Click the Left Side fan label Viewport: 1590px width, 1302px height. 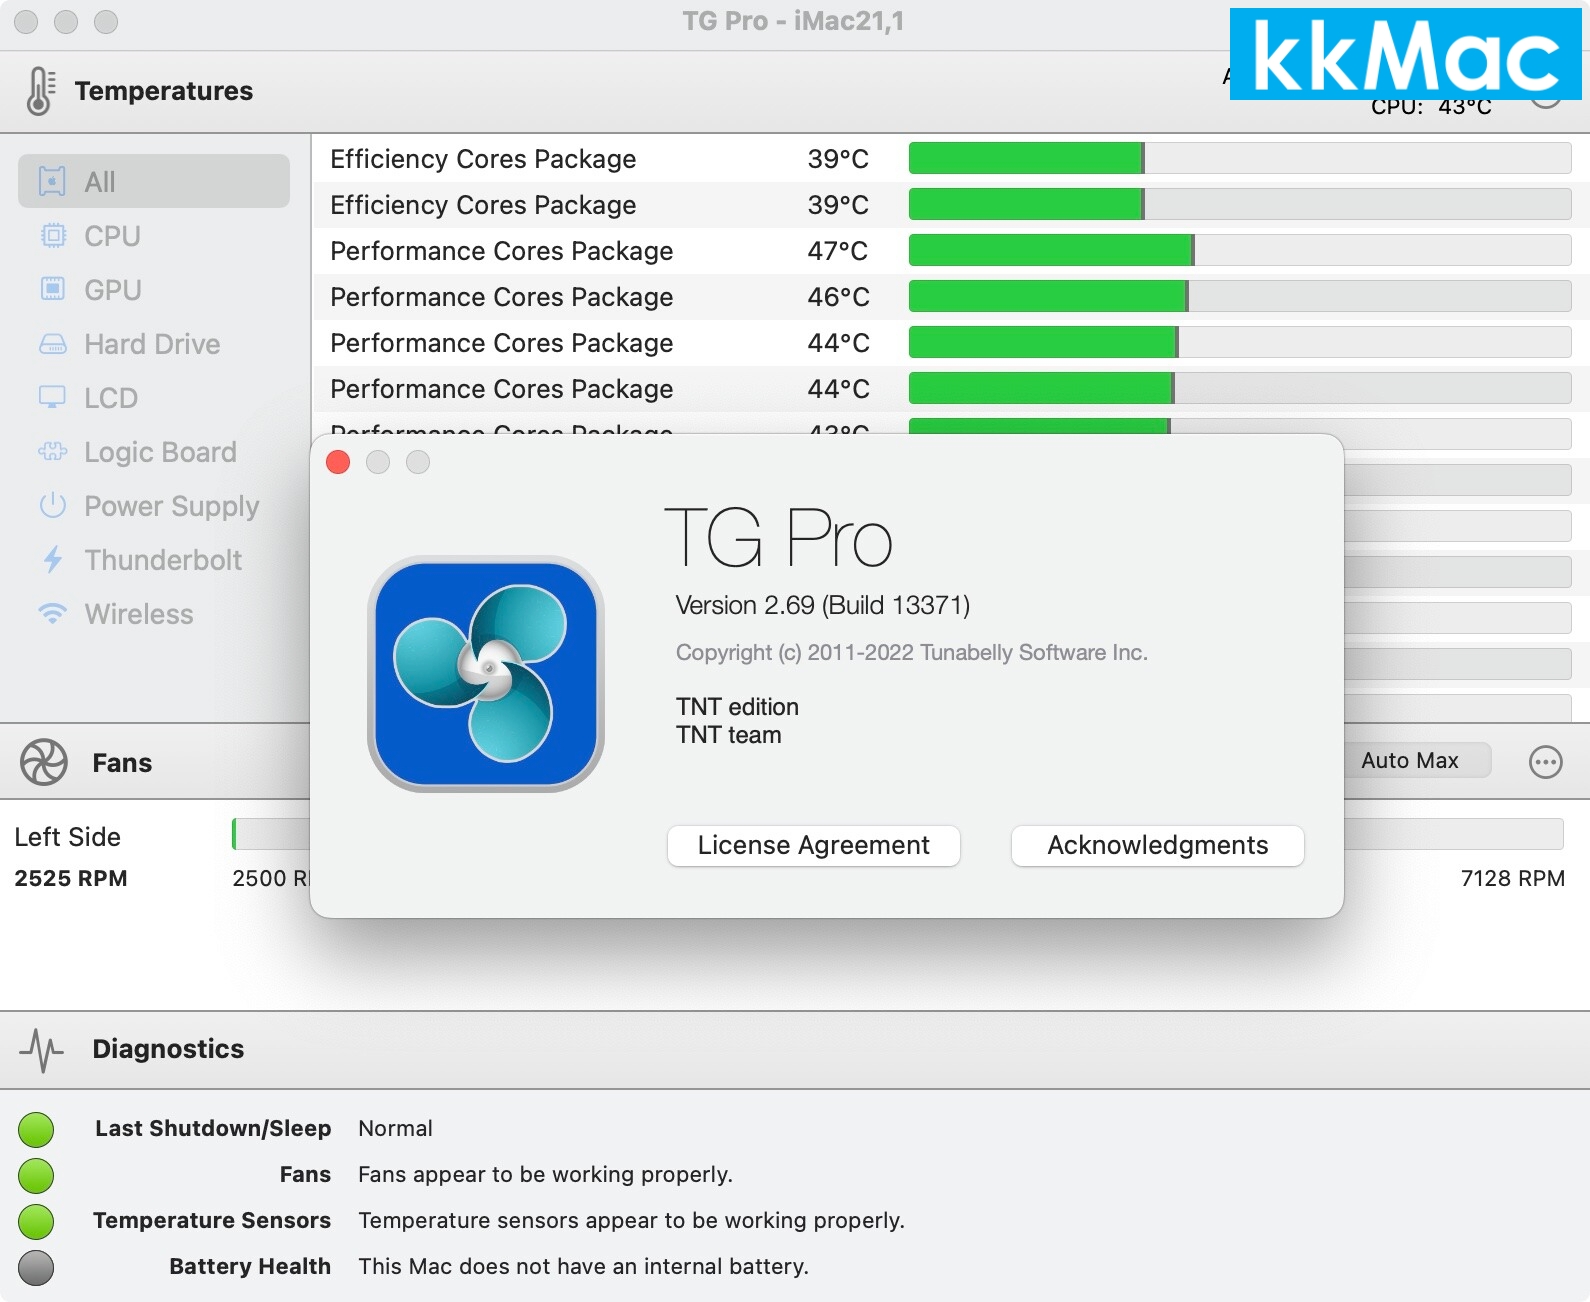[x=67, y=837]
